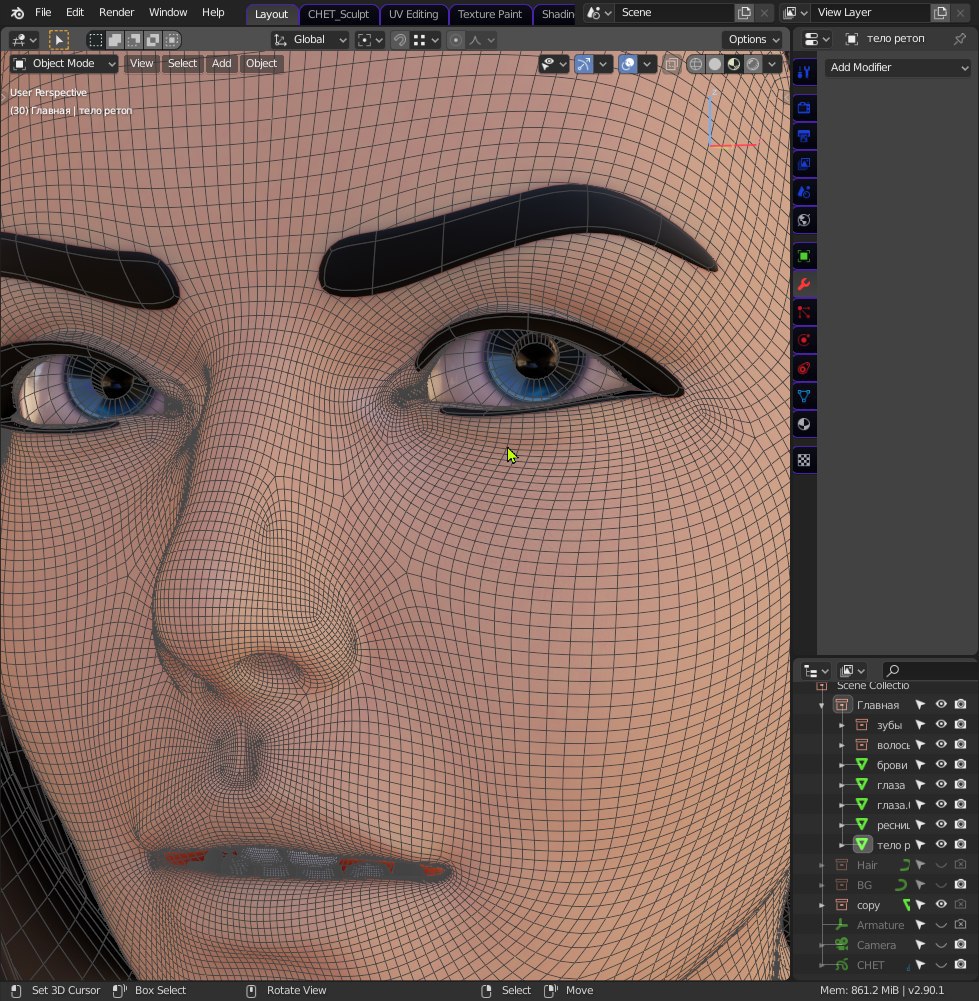Collapse the Главная collection

pos(822,705)
